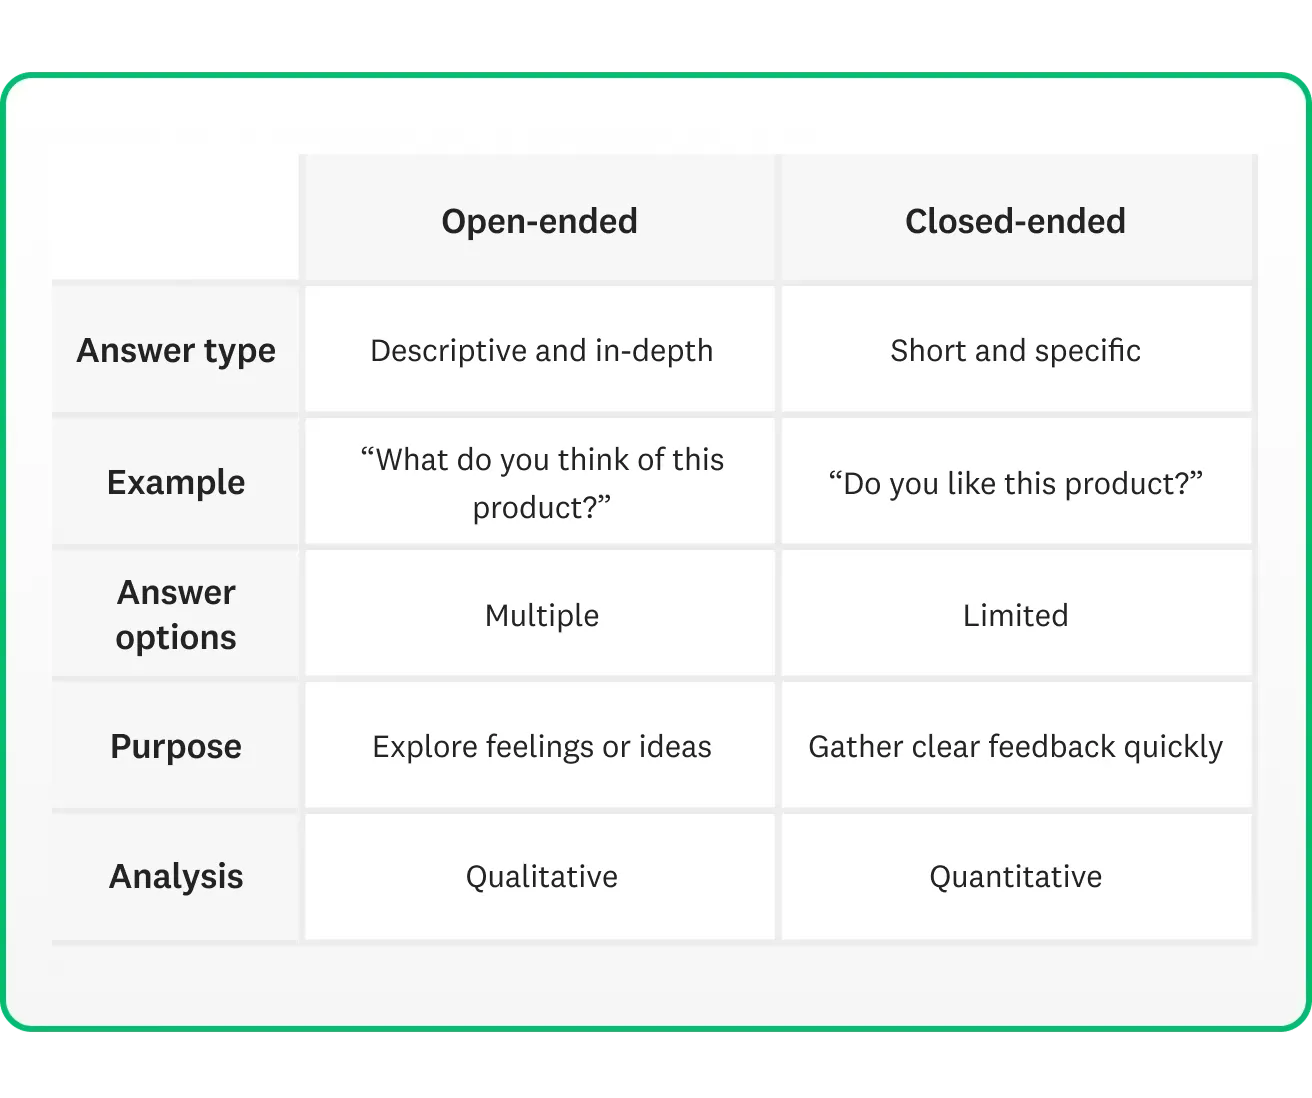
Task: Select the Example row label
Action: [x=176, y=483]
